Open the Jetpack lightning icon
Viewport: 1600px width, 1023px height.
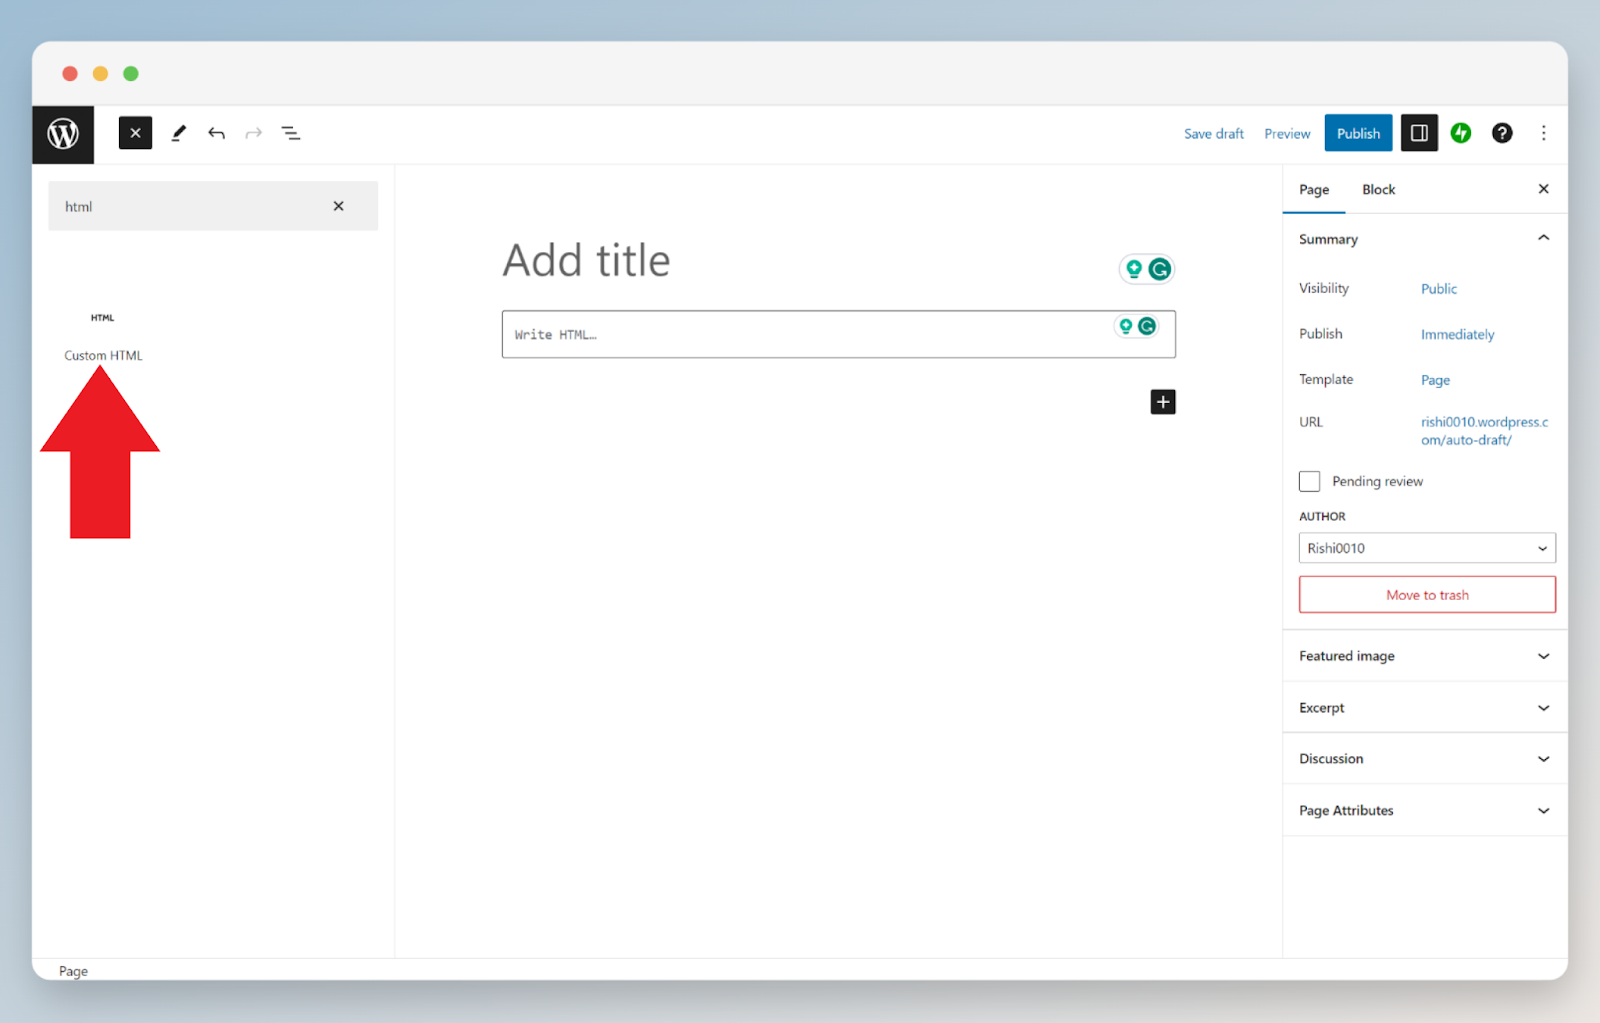[x=1461, y=133]
